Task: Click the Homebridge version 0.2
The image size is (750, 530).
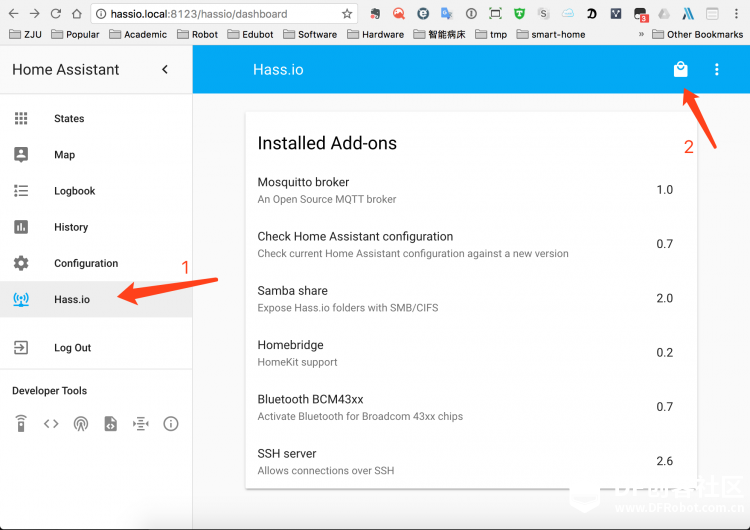Action: pyautogui.click(x=664, y=352)
